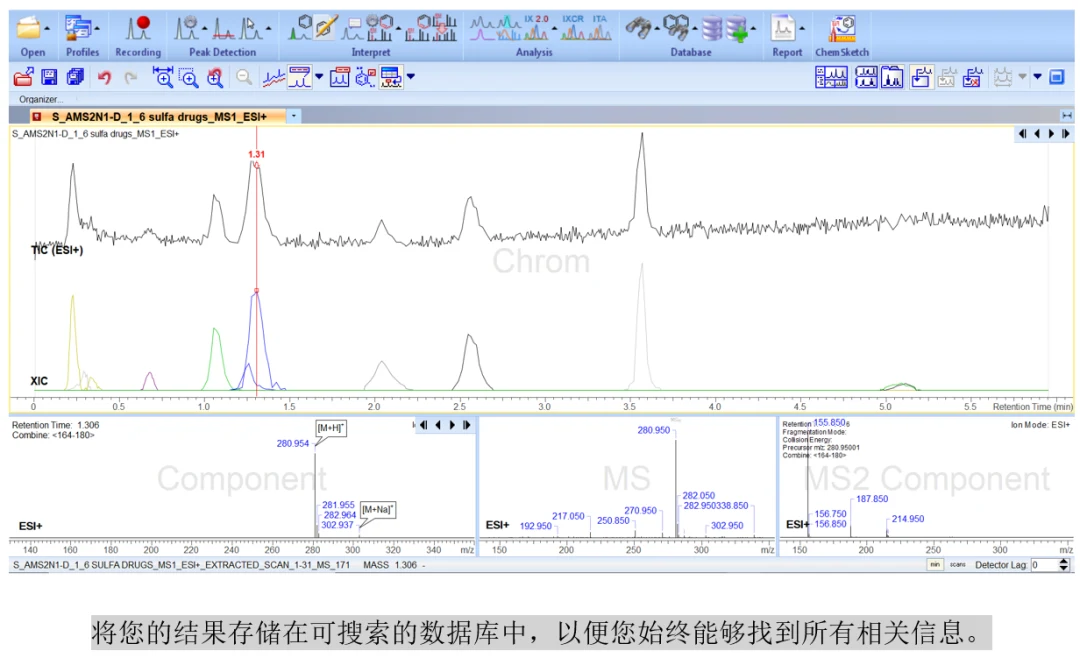1080x658 pixels.
Task: Open the IXCR analysis tool
Action: 572,28
